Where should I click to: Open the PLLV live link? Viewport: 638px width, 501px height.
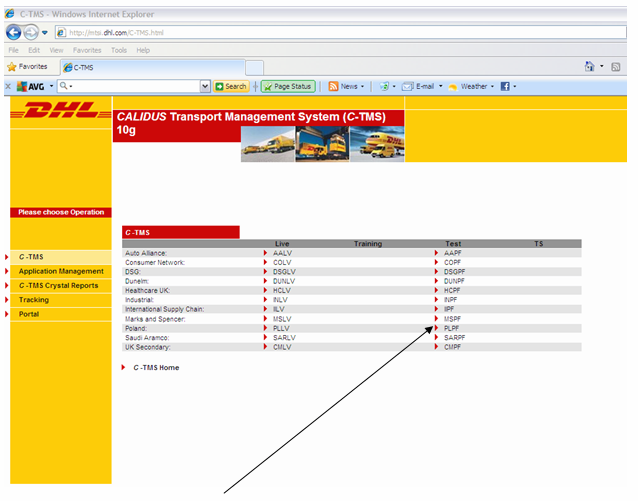281,328
